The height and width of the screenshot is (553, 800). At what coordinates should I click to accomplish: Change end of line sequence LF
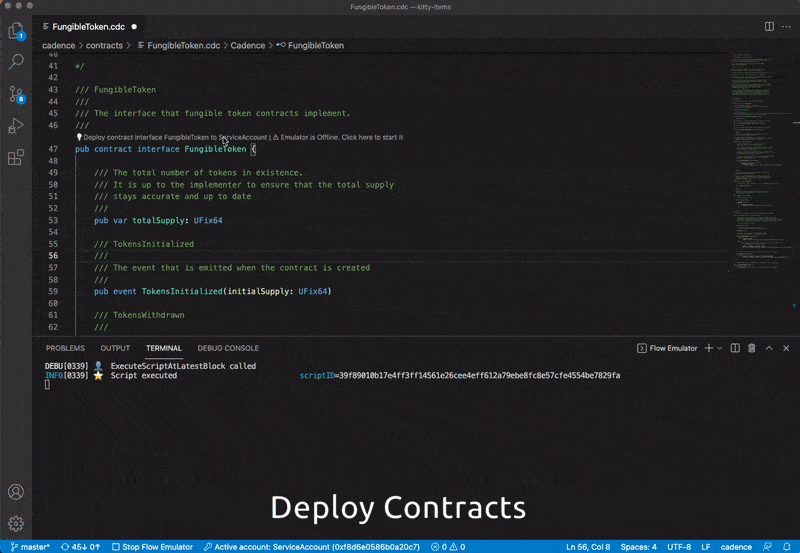[706, 546]
